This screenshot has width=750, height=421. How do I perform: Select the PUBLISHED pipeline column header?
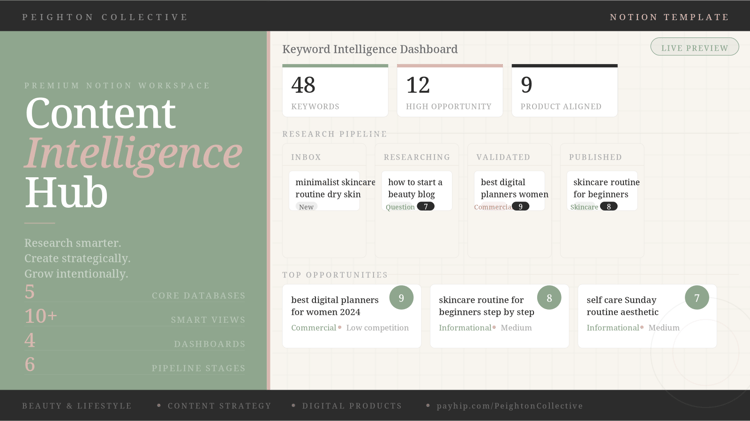pyautogui.click(x=596, y=157)
